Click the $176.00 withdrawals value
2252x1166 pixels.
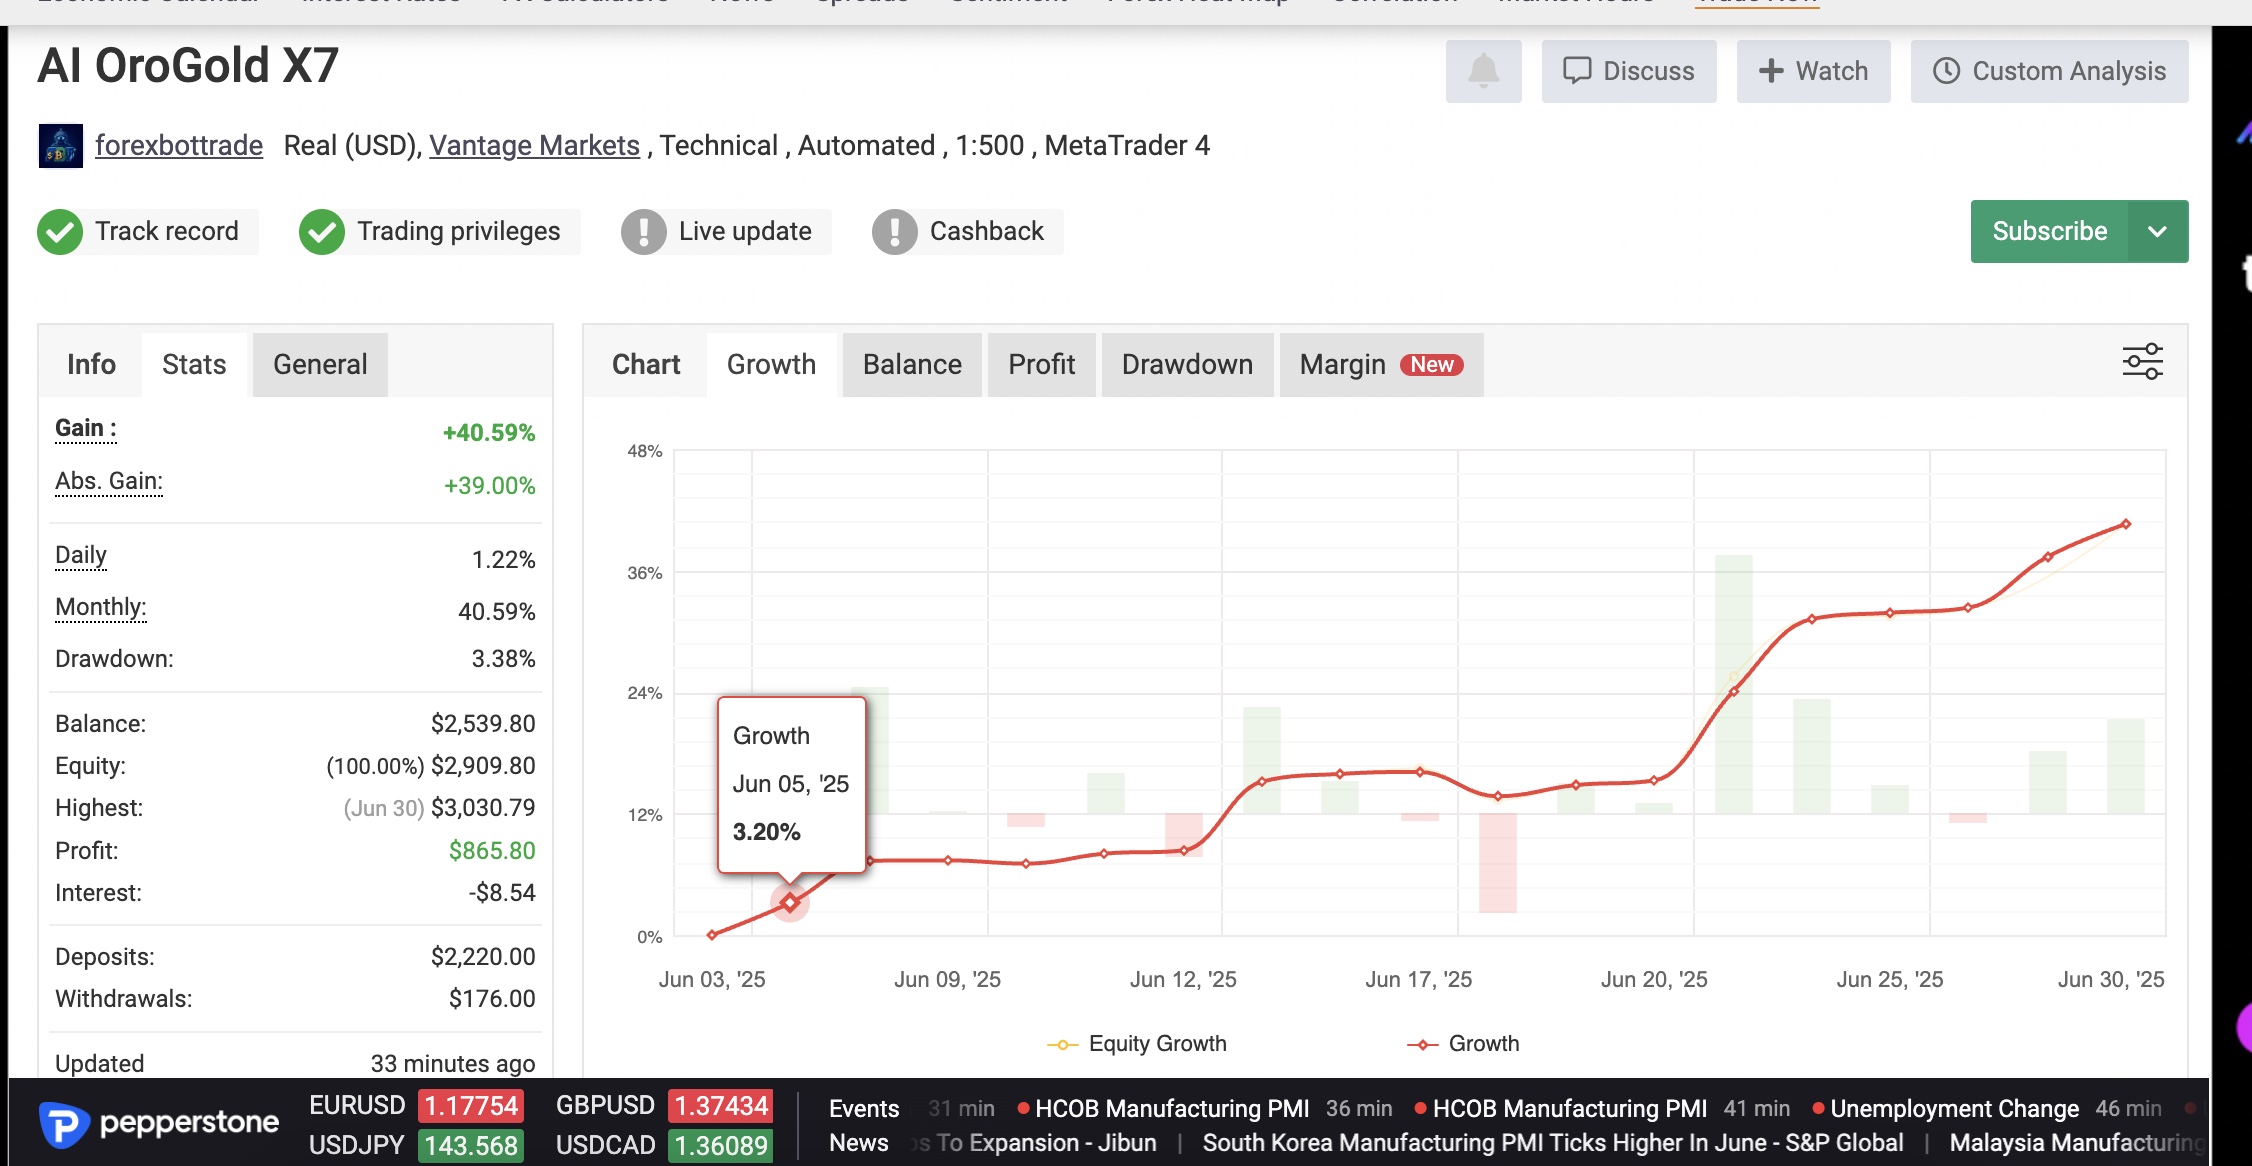coord(492,999)
